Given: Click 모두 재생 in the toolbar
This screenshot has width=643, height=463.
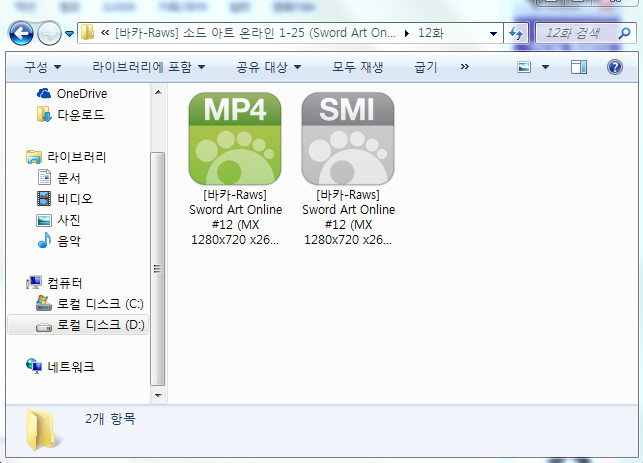Looking at the screenshot, I should 358,67.
